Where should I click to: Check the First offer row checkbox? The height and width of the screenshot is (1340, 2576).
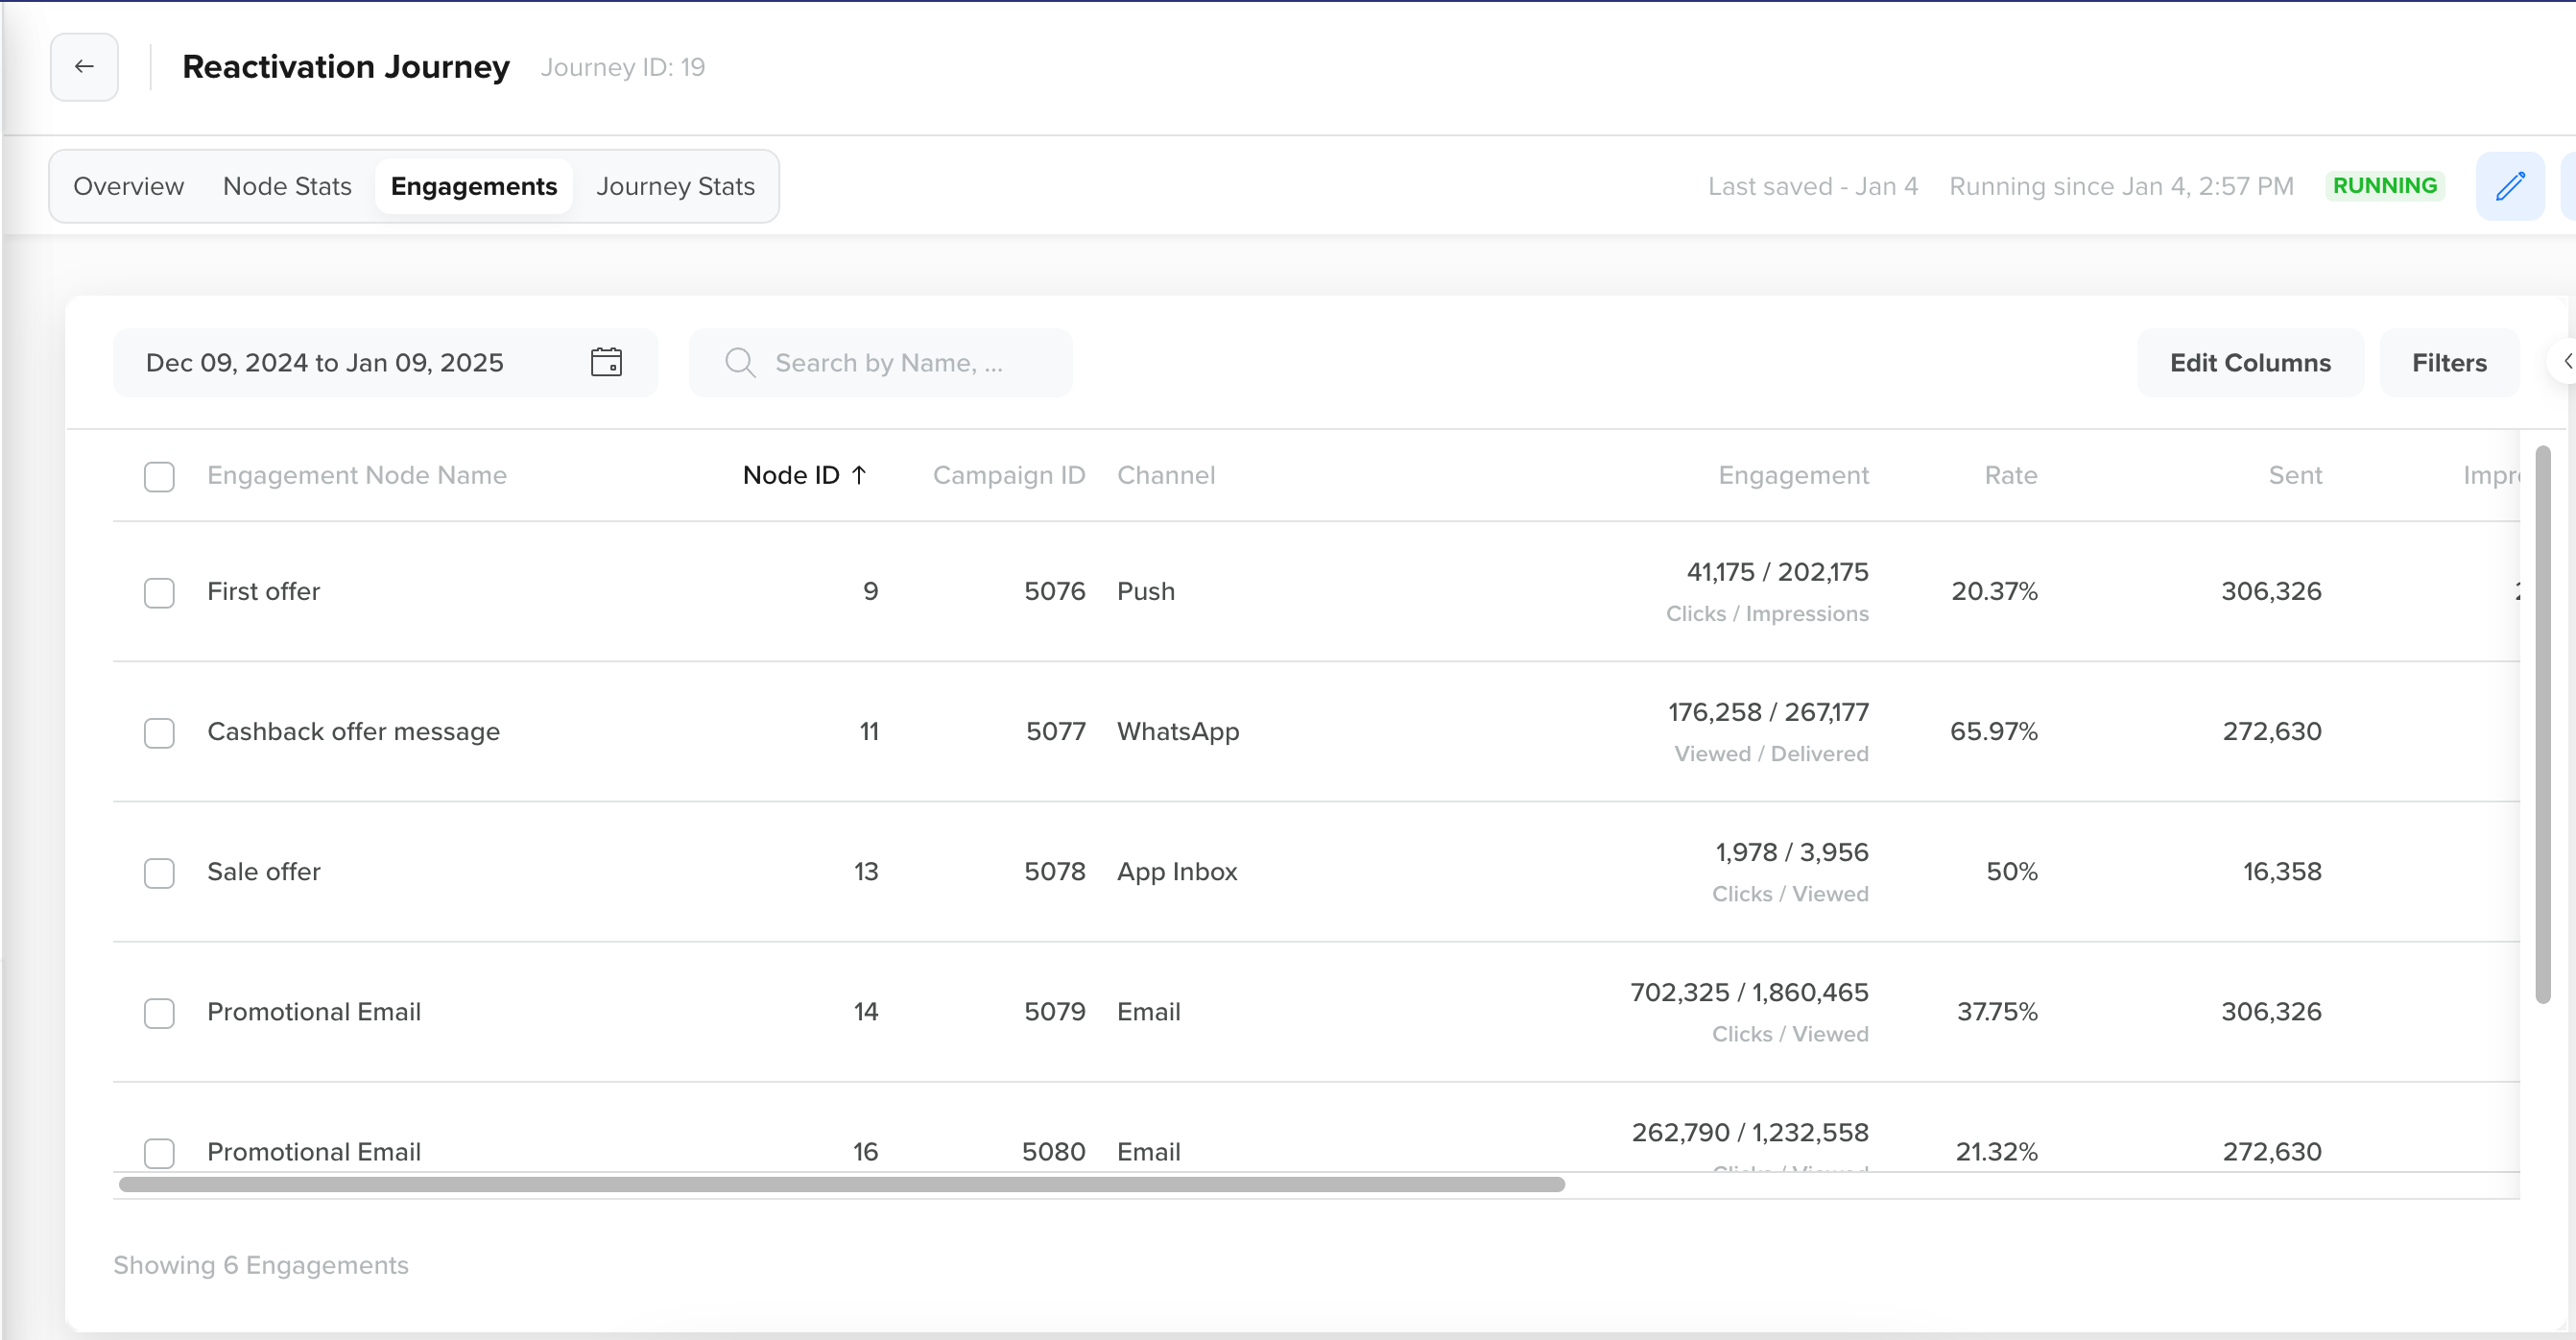pos(159,592)
